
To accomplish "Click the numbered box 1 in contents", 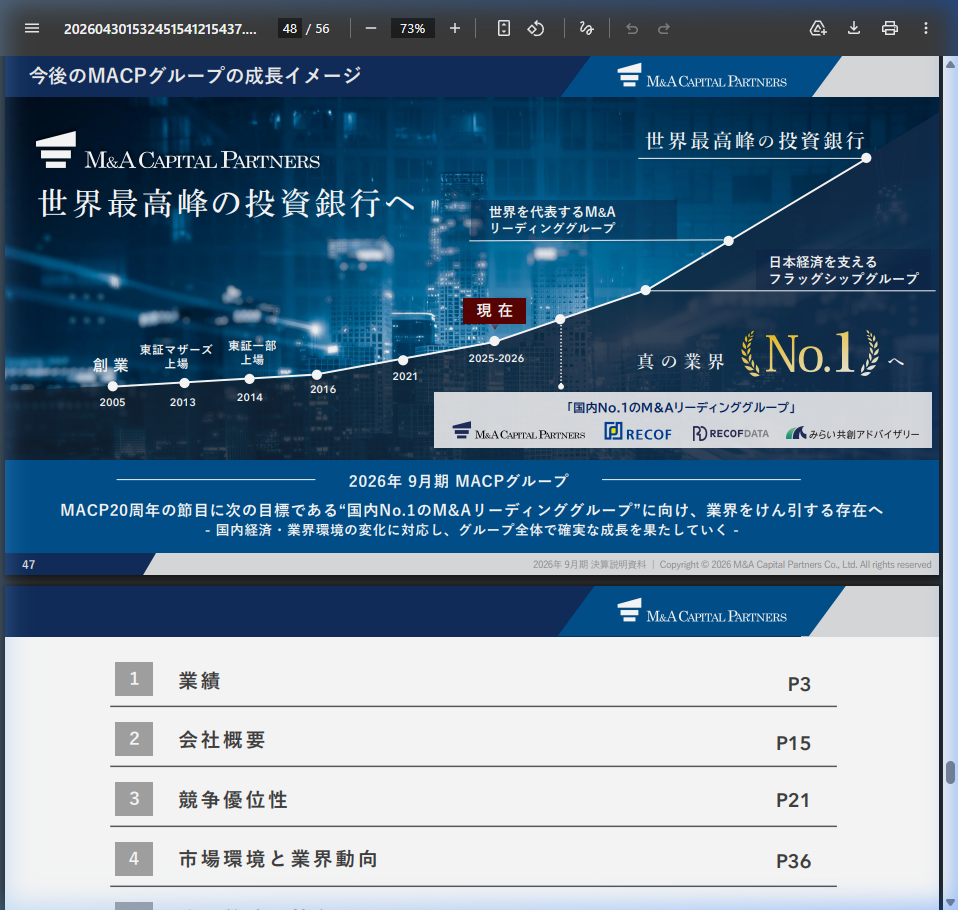I will [x=134, y=679].
